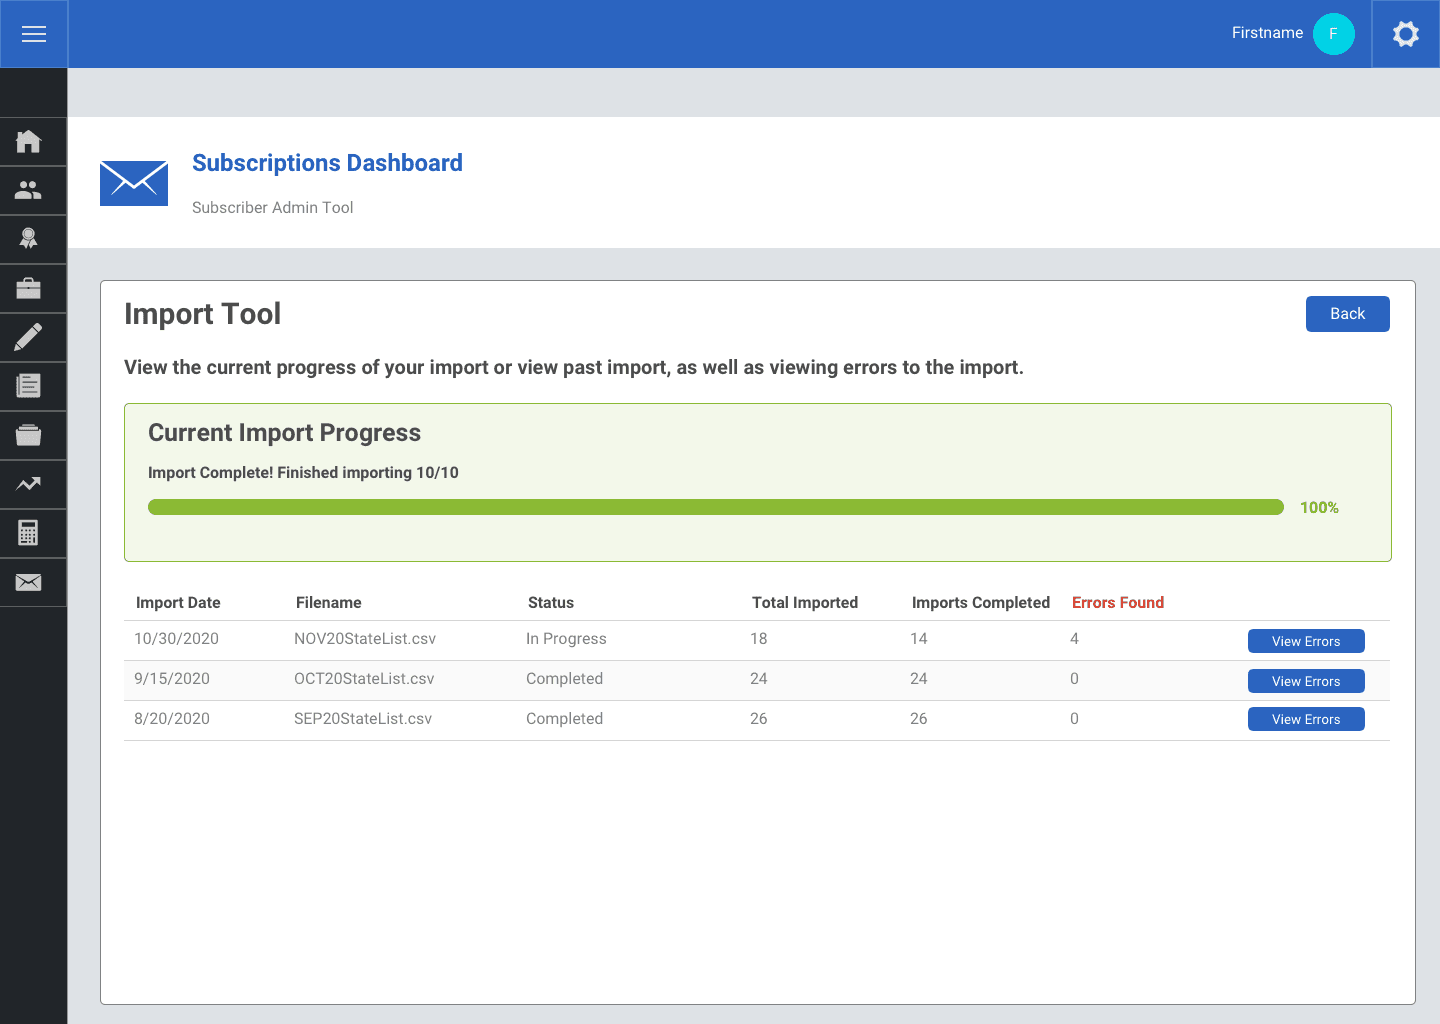
Task: Select the pencil edit sidebar icon
Action: point(29,337)
